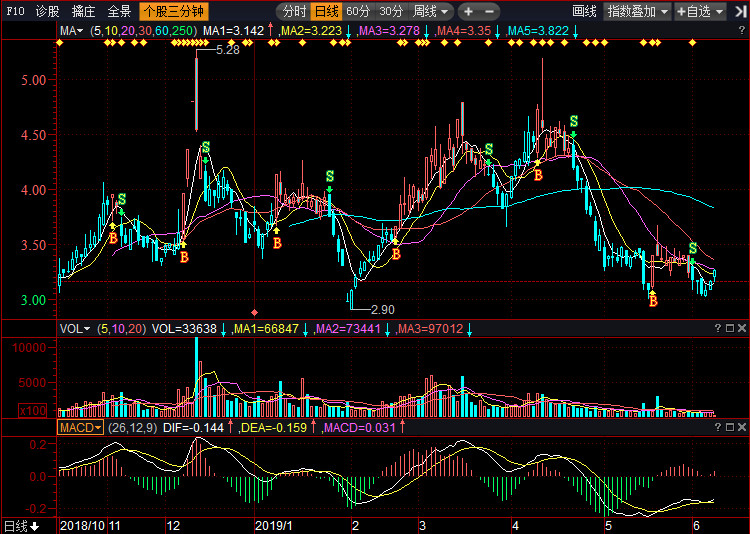The image size is (750, 534).
Task: Expand the 周线 period dropdown
Action: 431,12
